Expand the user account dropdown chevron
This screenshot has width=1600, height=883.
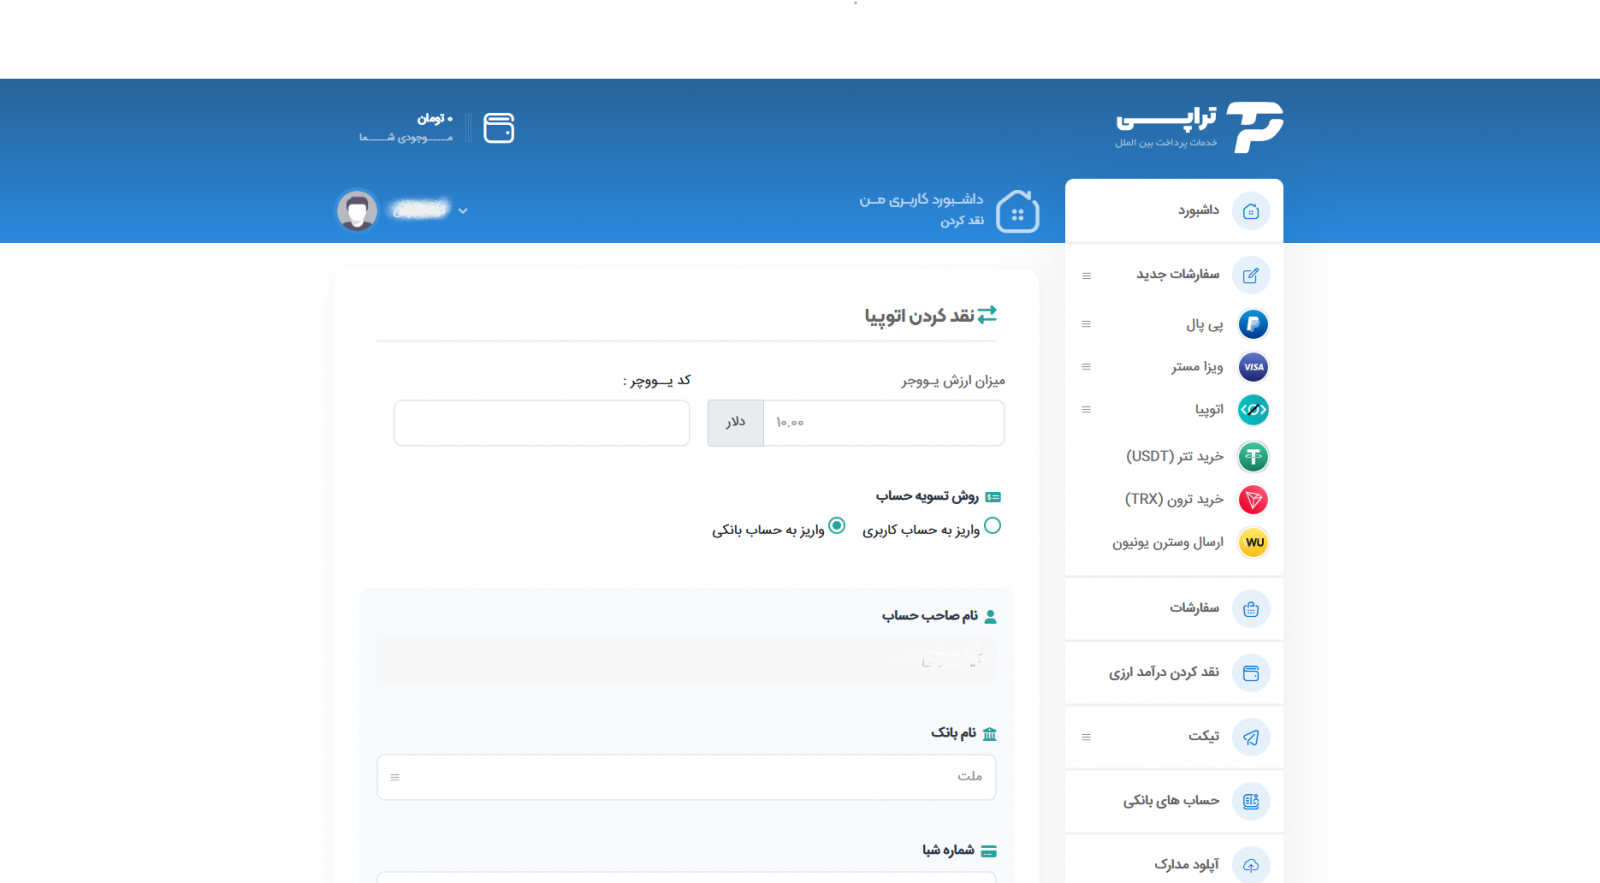462,211
